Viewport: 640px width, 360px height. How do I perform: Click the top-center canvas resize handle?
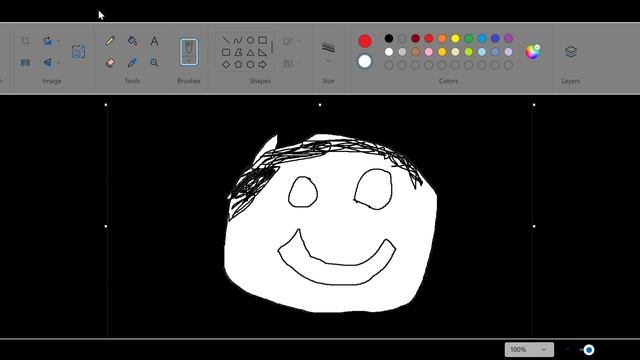click(x=320, y=105)
